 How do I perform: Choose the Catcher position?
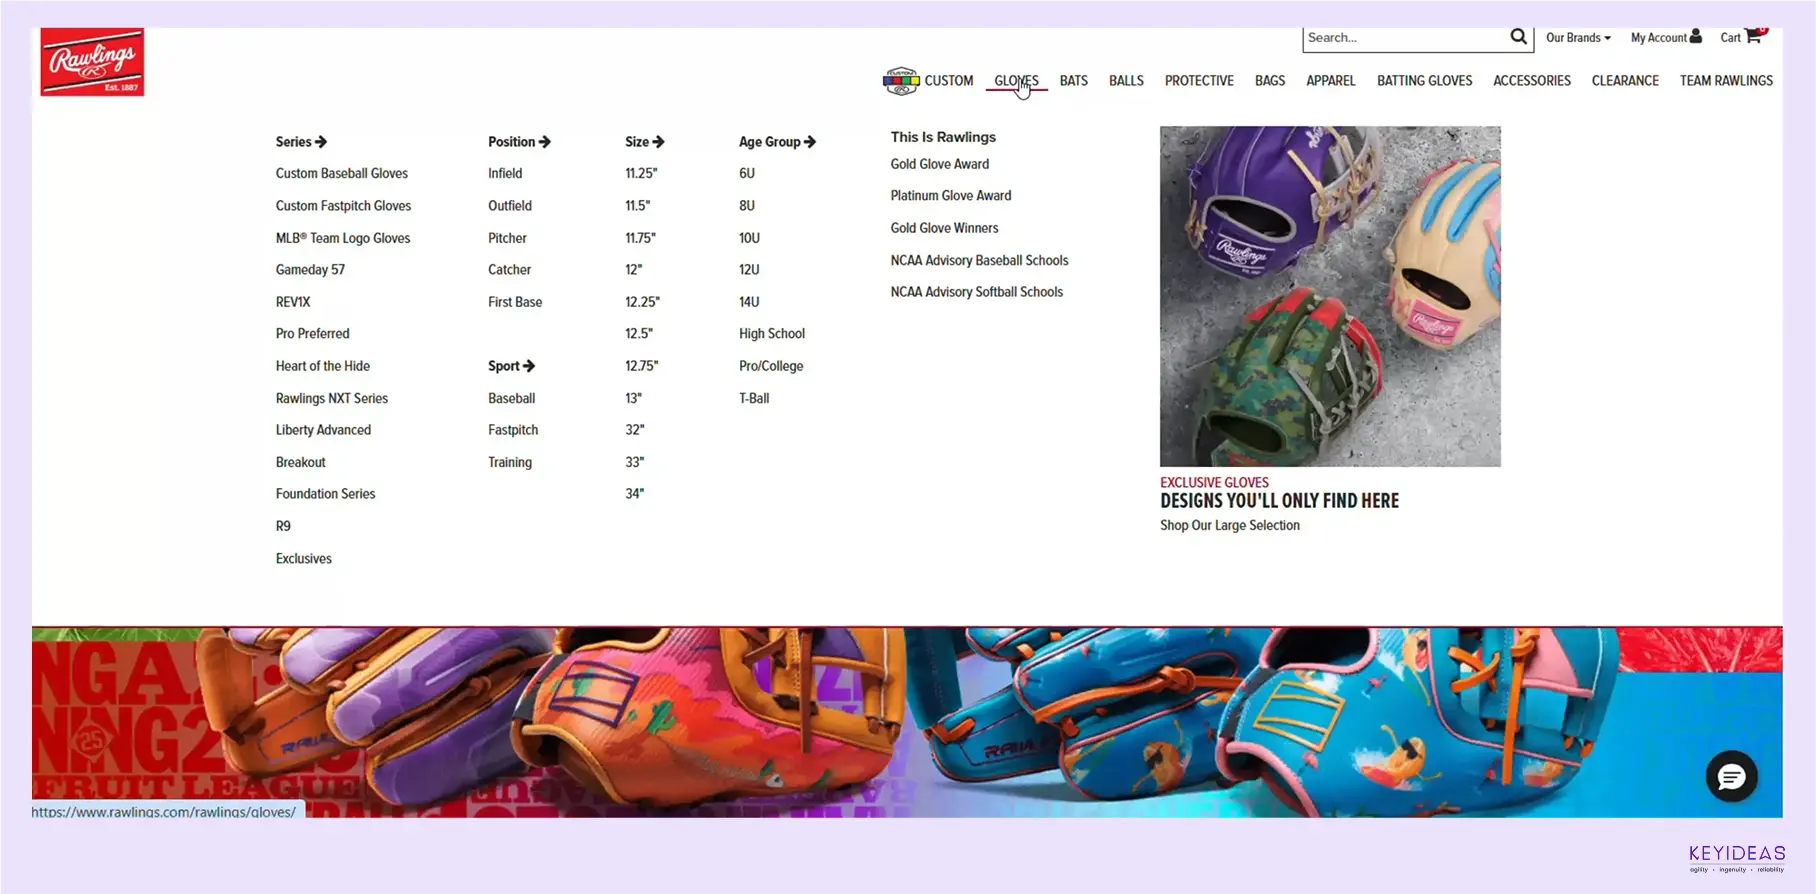pyautogui.click(x=509, y=270)
